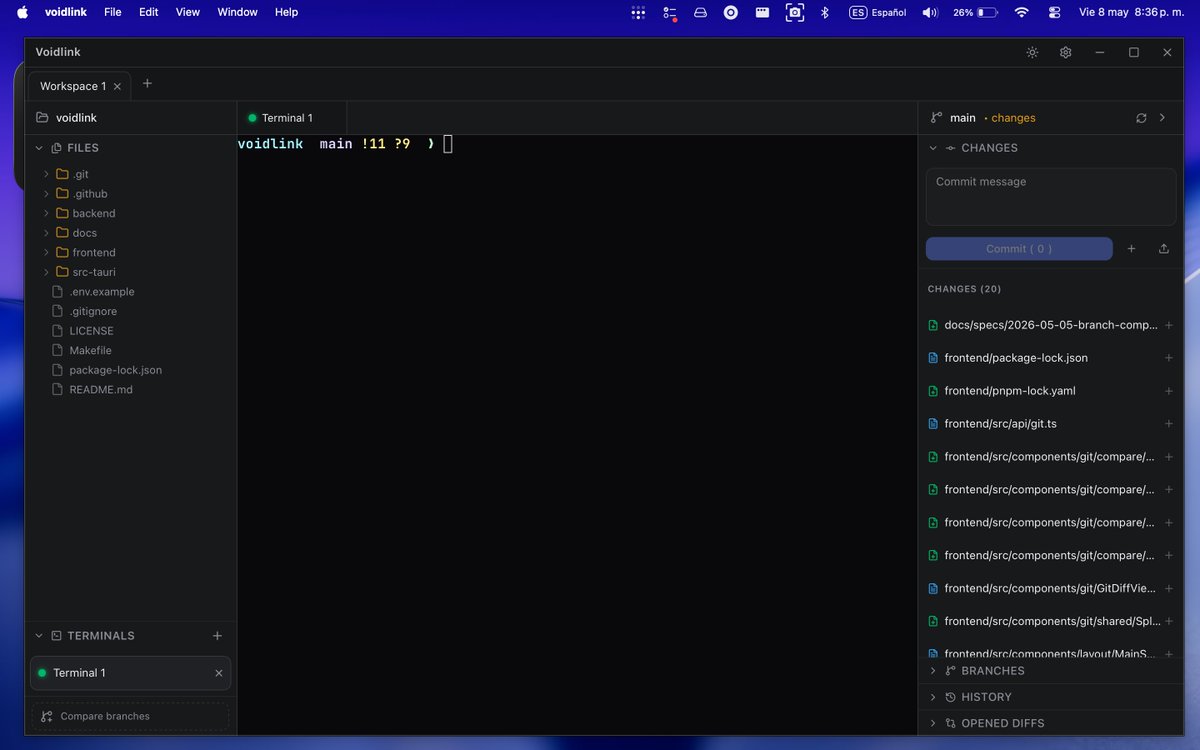This screenshot has height=750, width=1200.
Task: Stage all changes with plus beside Commit
Action: (x=1131, y=249)
